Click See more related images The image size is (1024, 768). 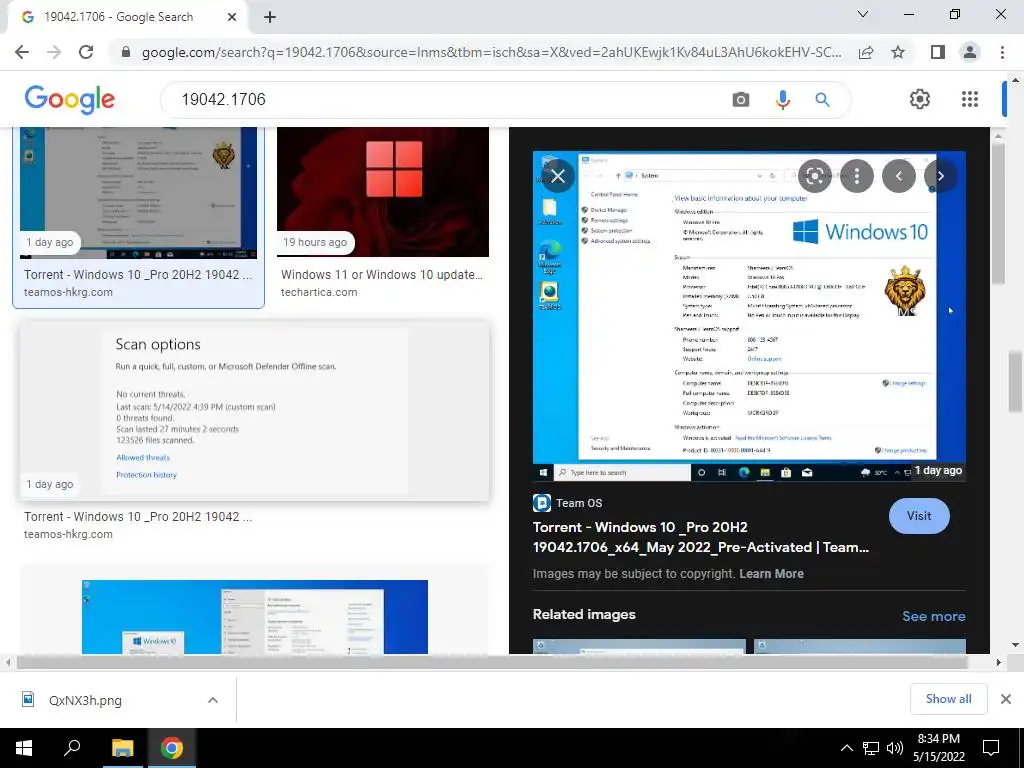[x=933, y=616]
